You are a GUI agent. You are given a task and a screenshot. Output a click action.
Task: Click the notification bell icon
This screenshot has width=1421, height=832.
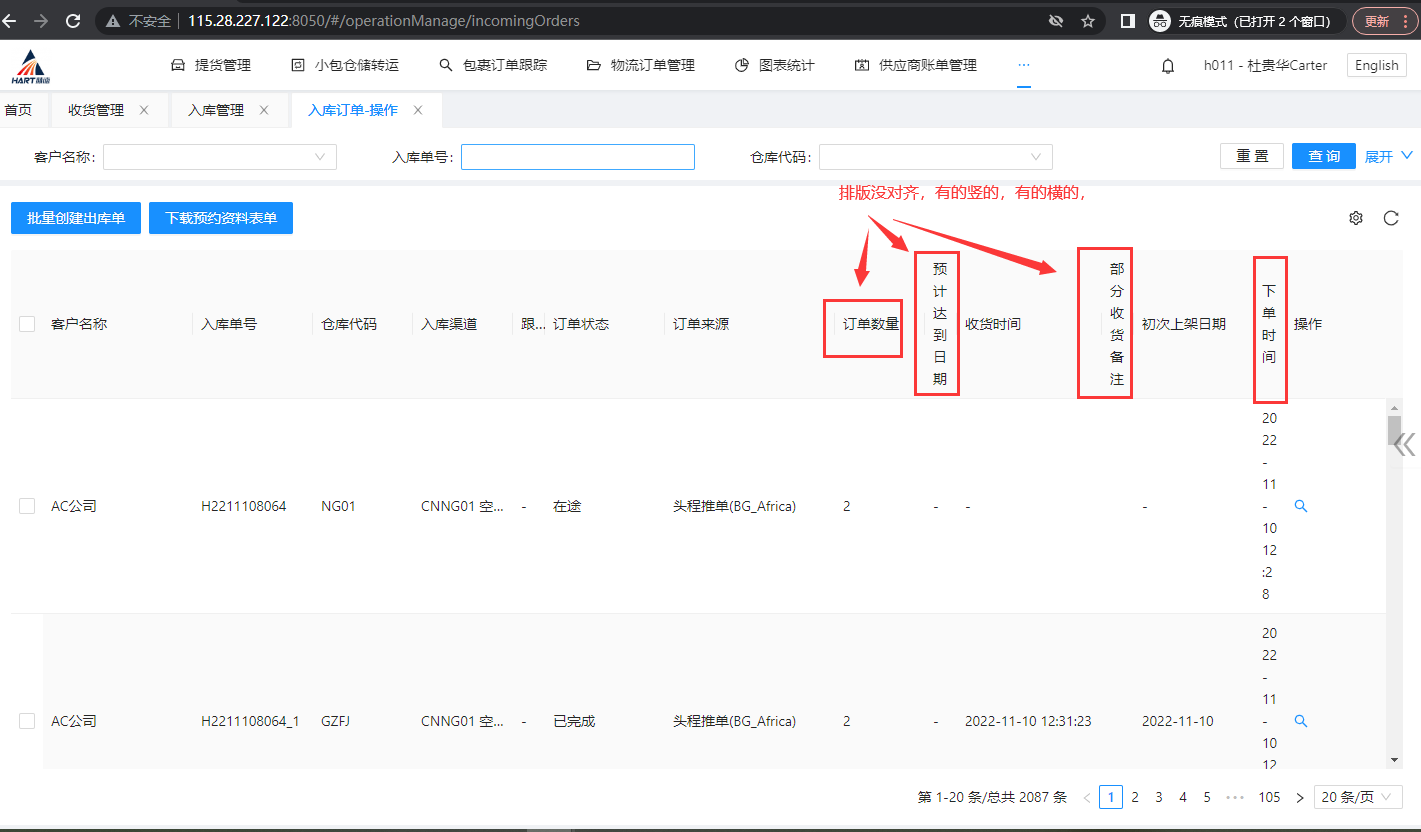coord(1167,66)
